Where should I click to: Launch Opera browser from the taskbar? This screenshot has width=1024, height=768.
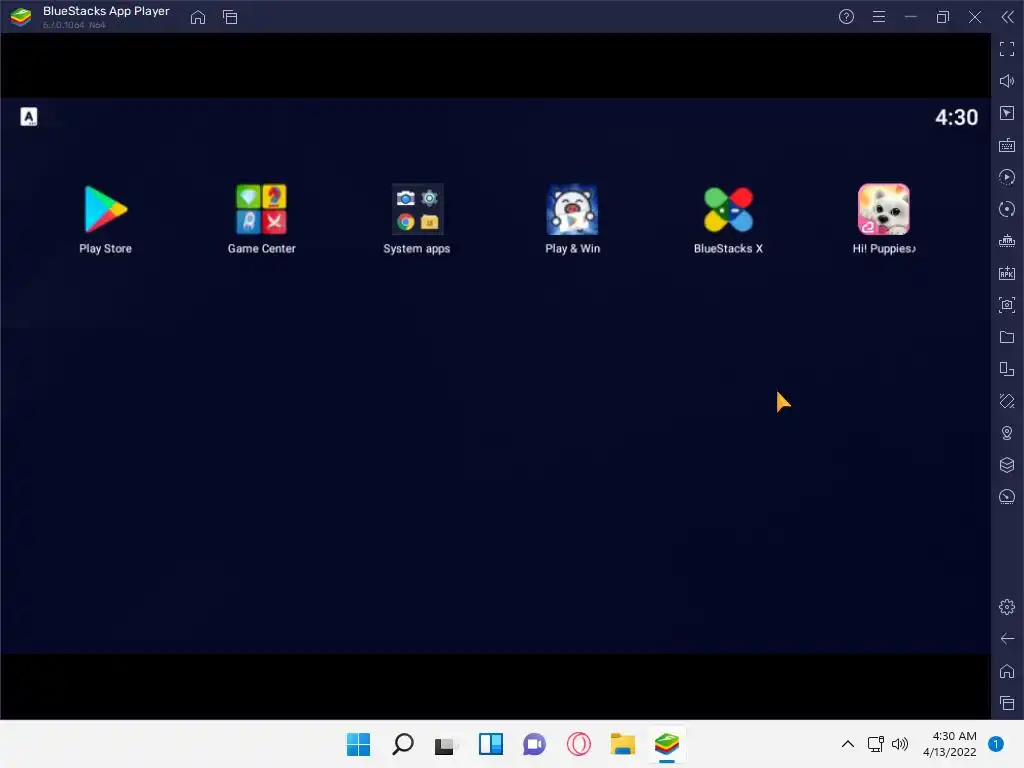pos(579,744)
